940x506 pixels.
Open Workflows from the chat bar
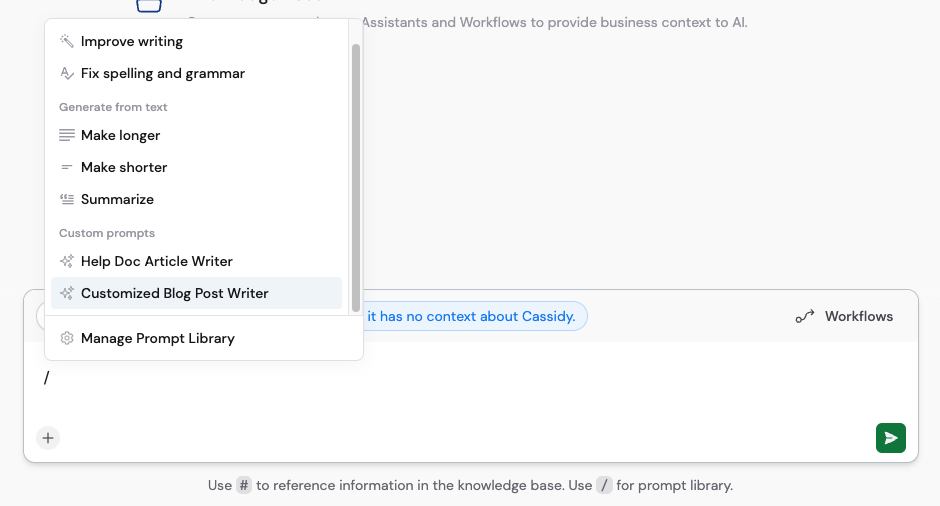tap(844, 316)
